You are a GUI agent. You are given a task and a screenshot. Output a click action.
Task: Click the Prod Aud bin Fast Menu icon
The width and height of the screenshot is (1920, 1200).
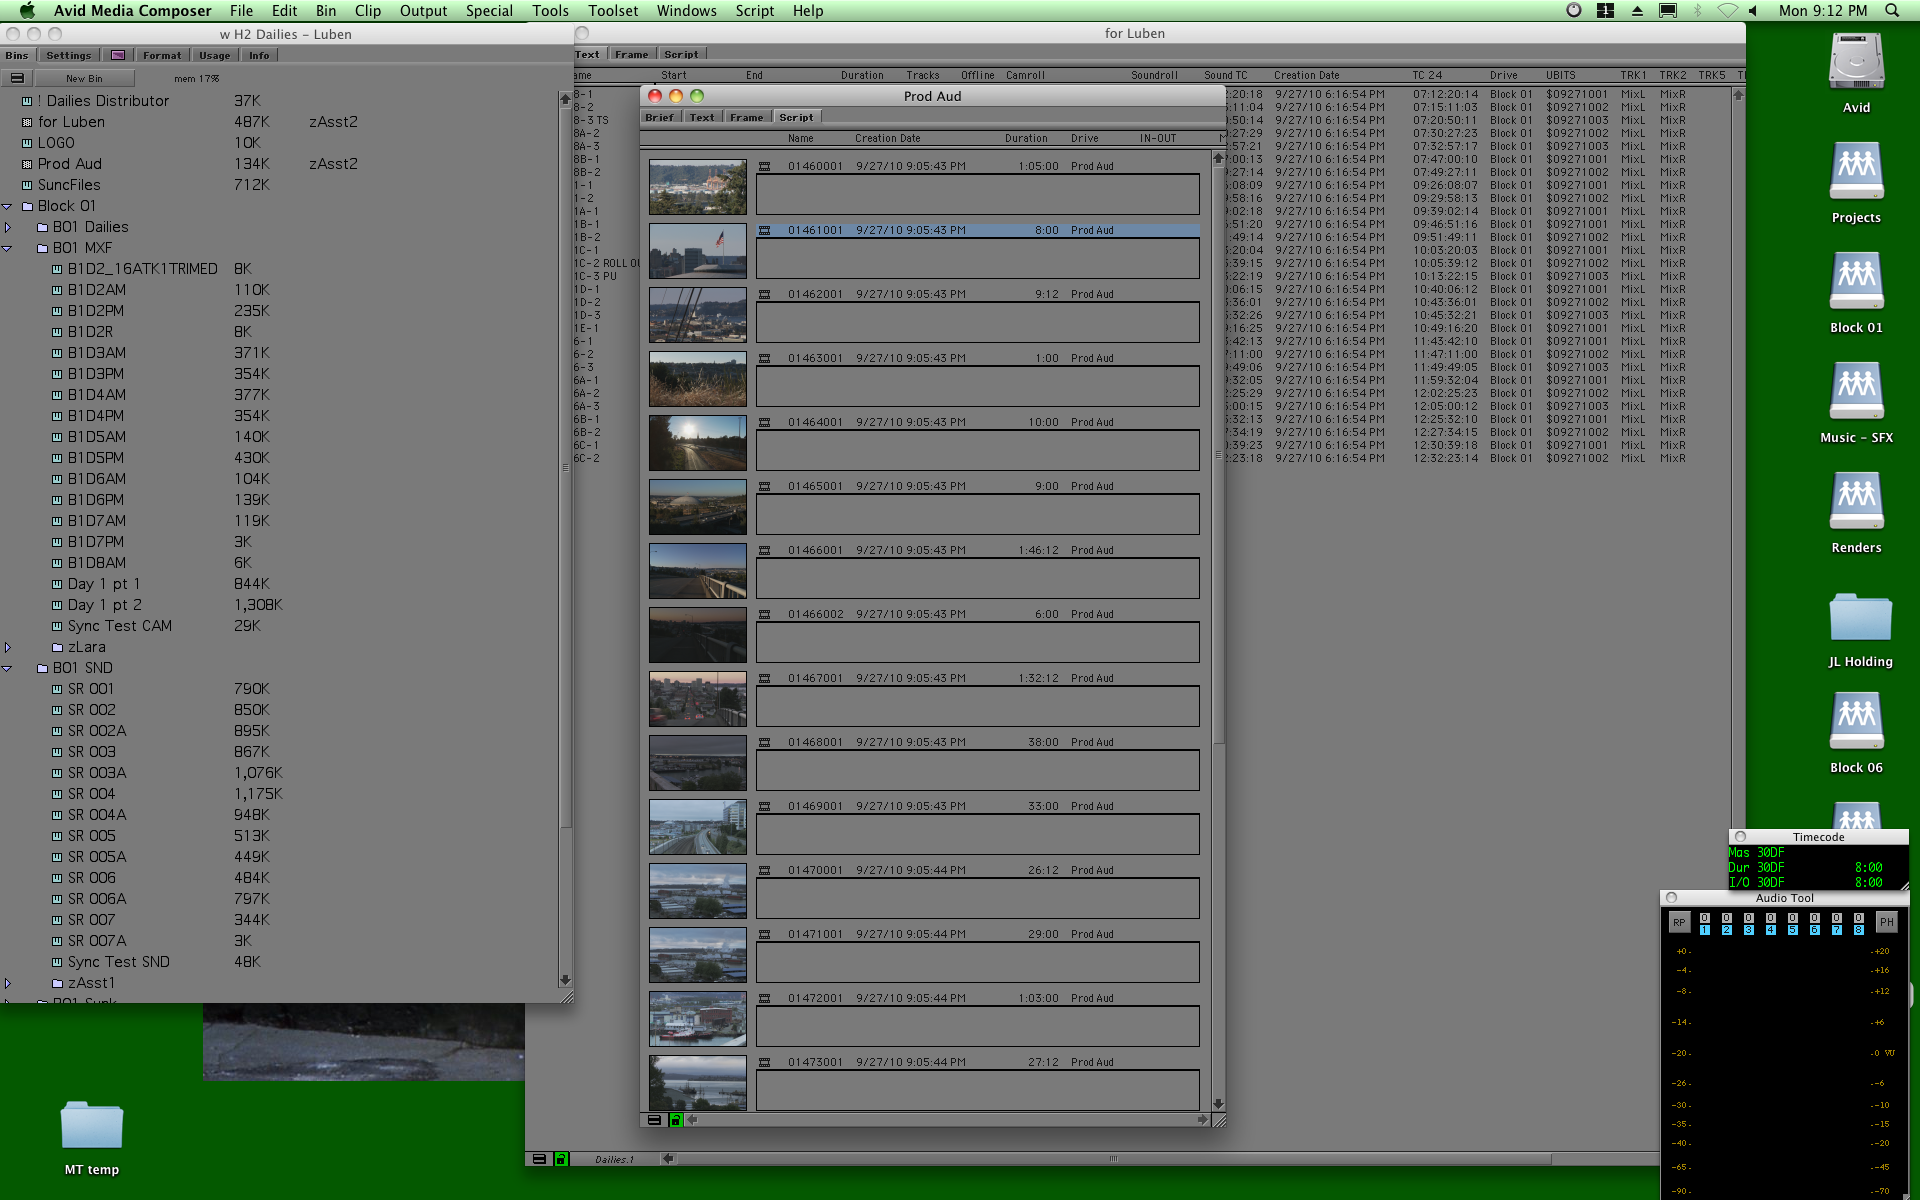(654, 1120)
